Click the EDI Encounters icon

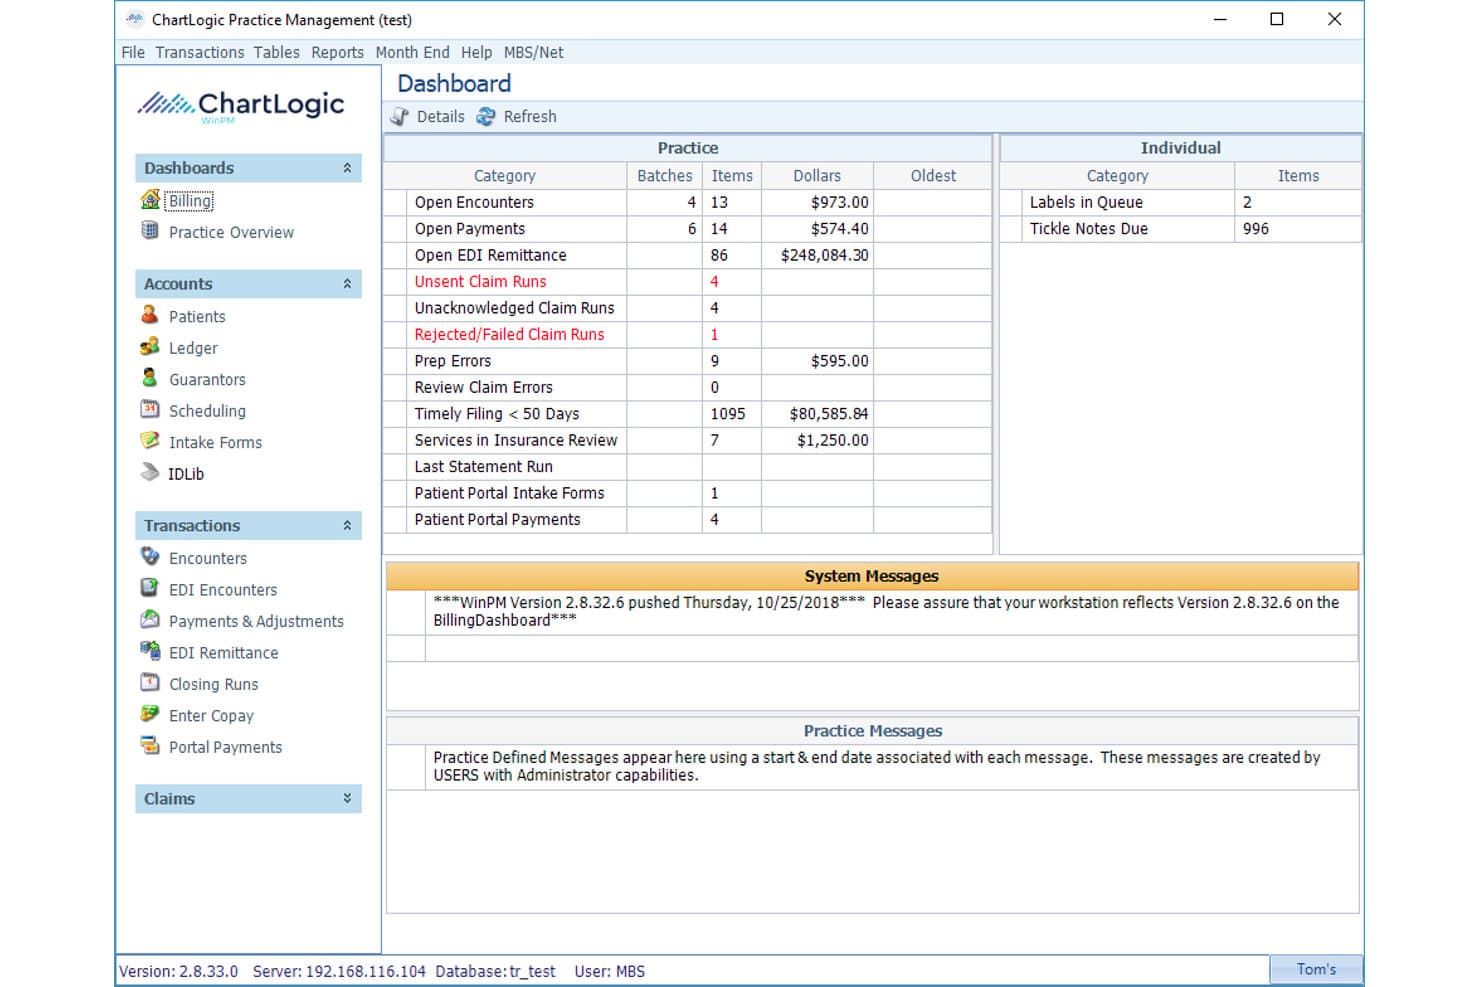click(150, 589)
